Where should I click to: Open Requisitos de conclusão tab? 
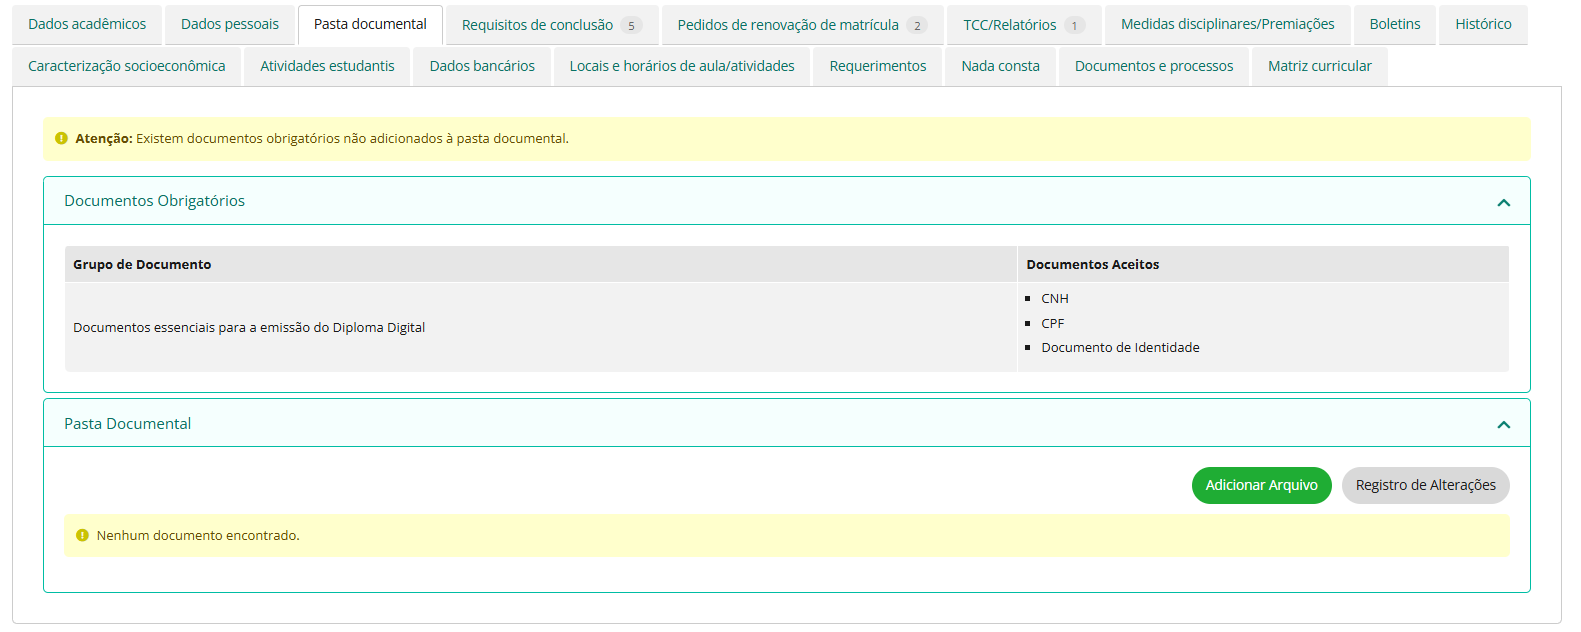pyautogui.click(x=550, y=25)
